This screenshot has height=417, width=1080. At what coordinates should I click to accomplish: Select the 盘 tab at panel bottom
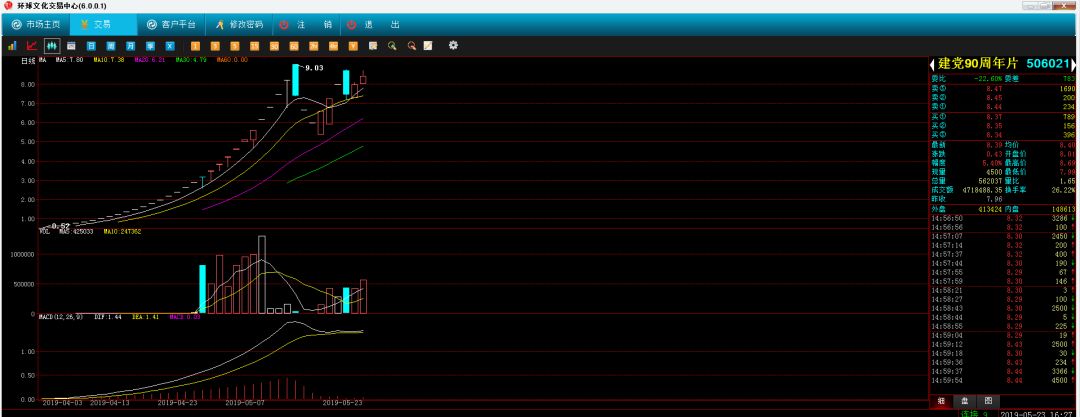964,400
